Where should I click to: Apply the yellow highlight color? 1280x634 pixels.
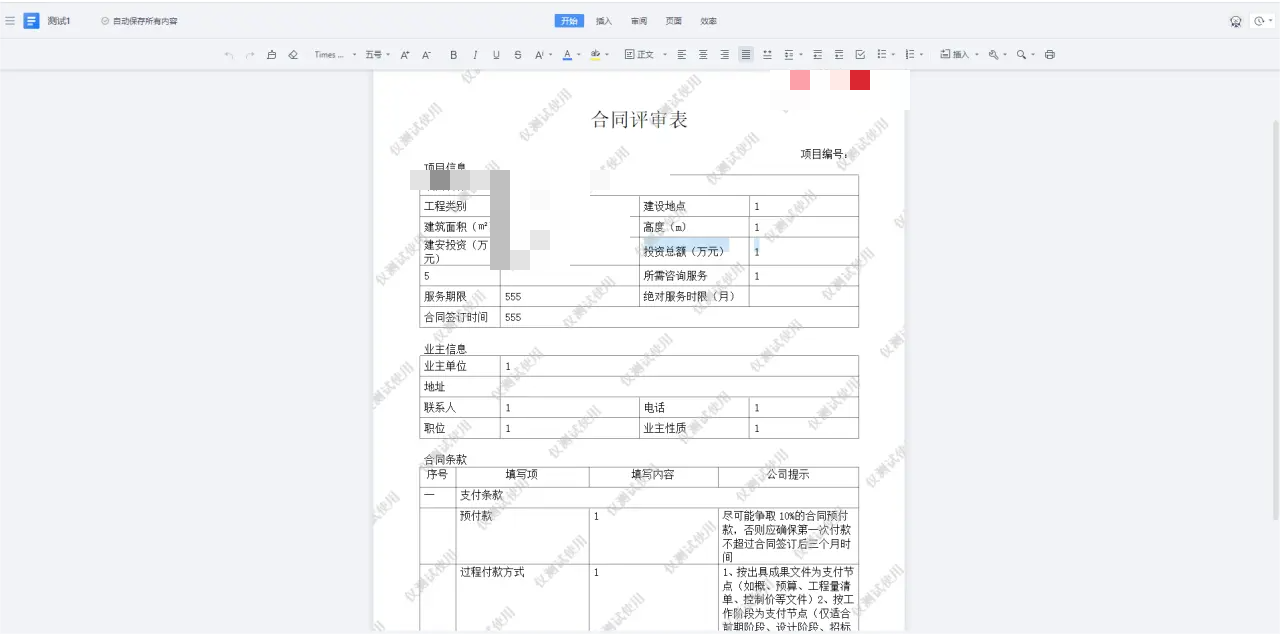(595, 55)
